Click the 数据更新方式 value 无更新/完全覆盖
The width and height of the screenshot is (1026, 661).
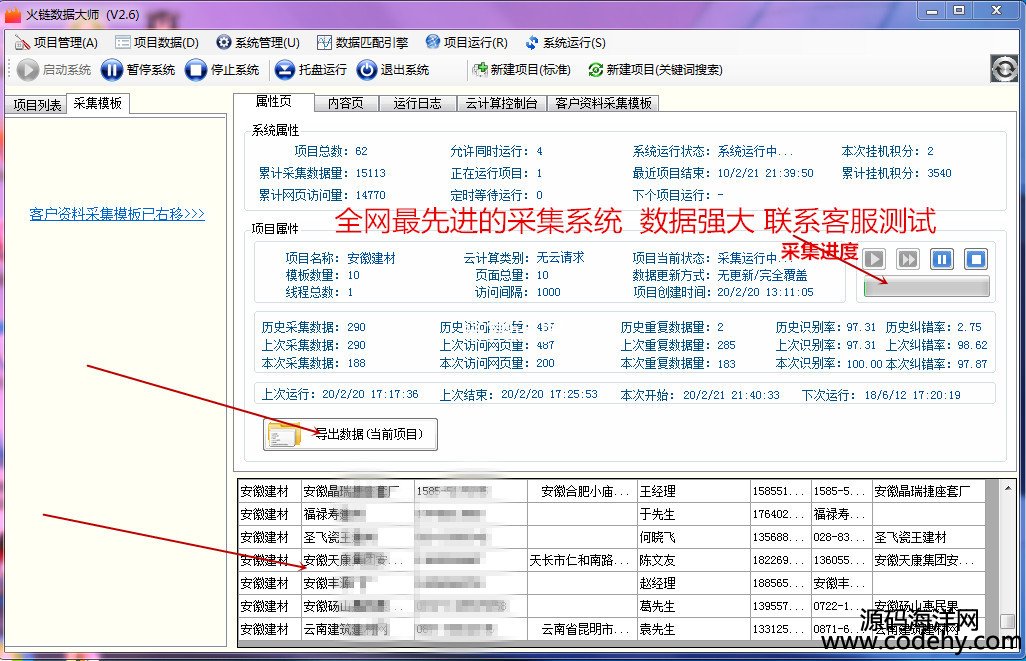coord(762,275)
